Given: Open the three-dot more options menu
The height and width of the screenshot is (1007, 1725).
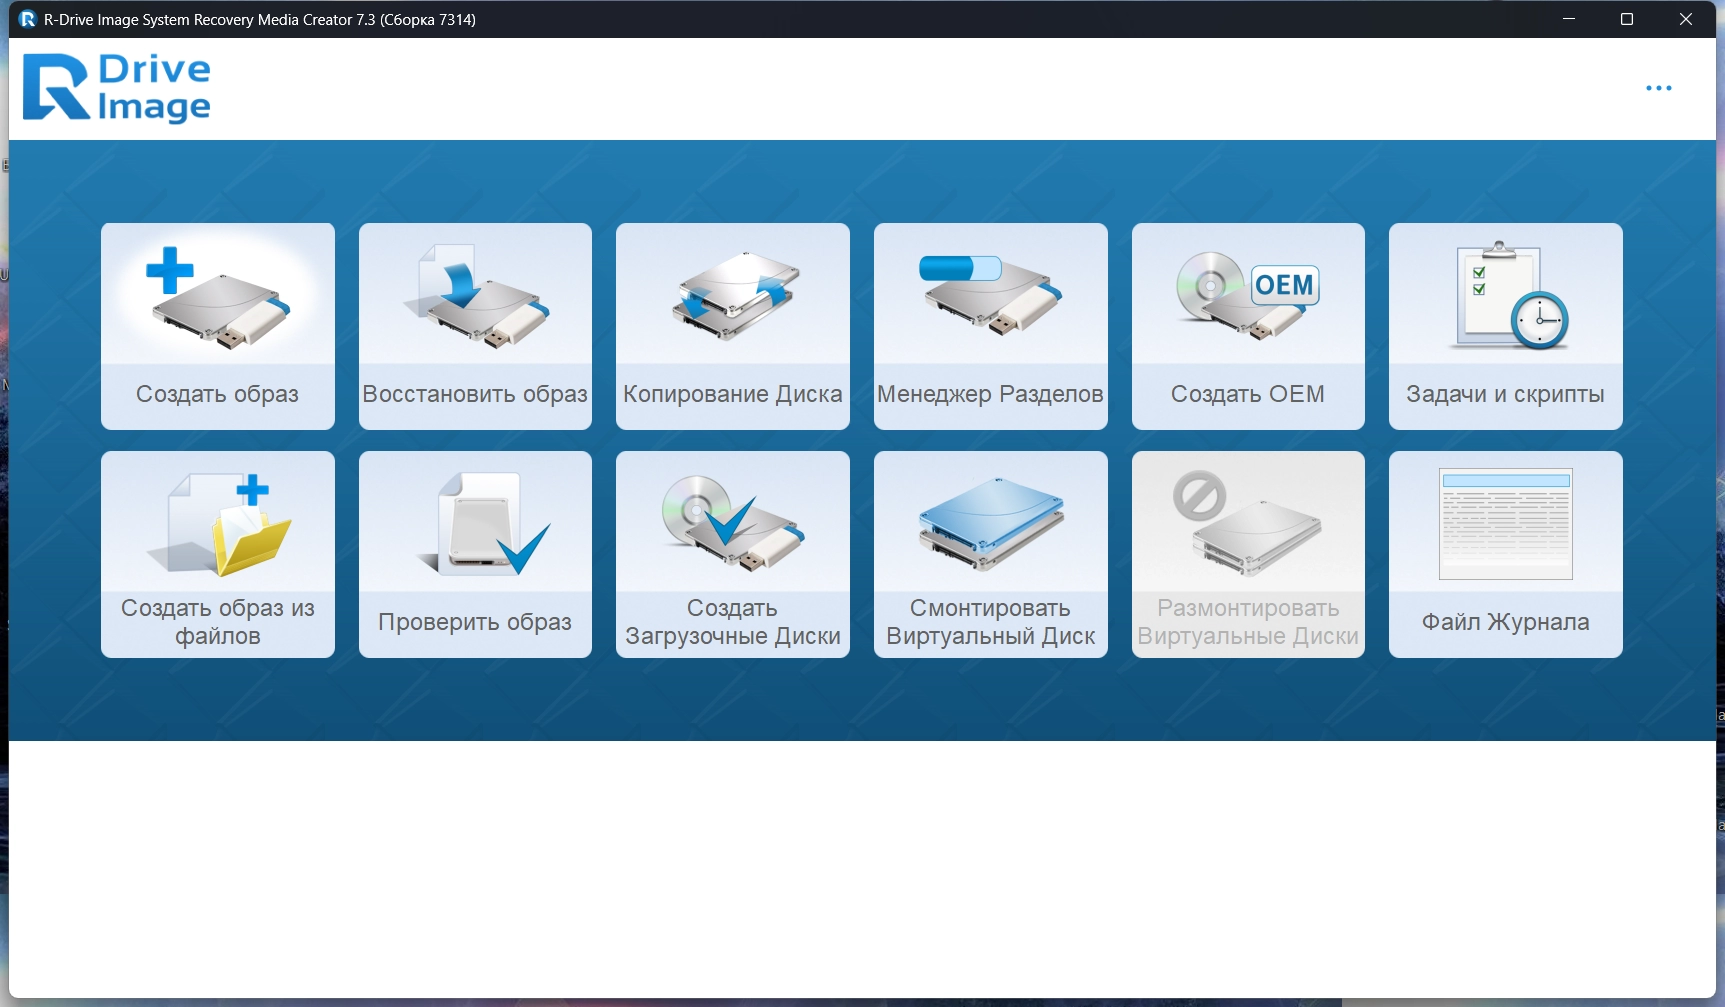Looking at the screenshot, I should [1659, 88].
